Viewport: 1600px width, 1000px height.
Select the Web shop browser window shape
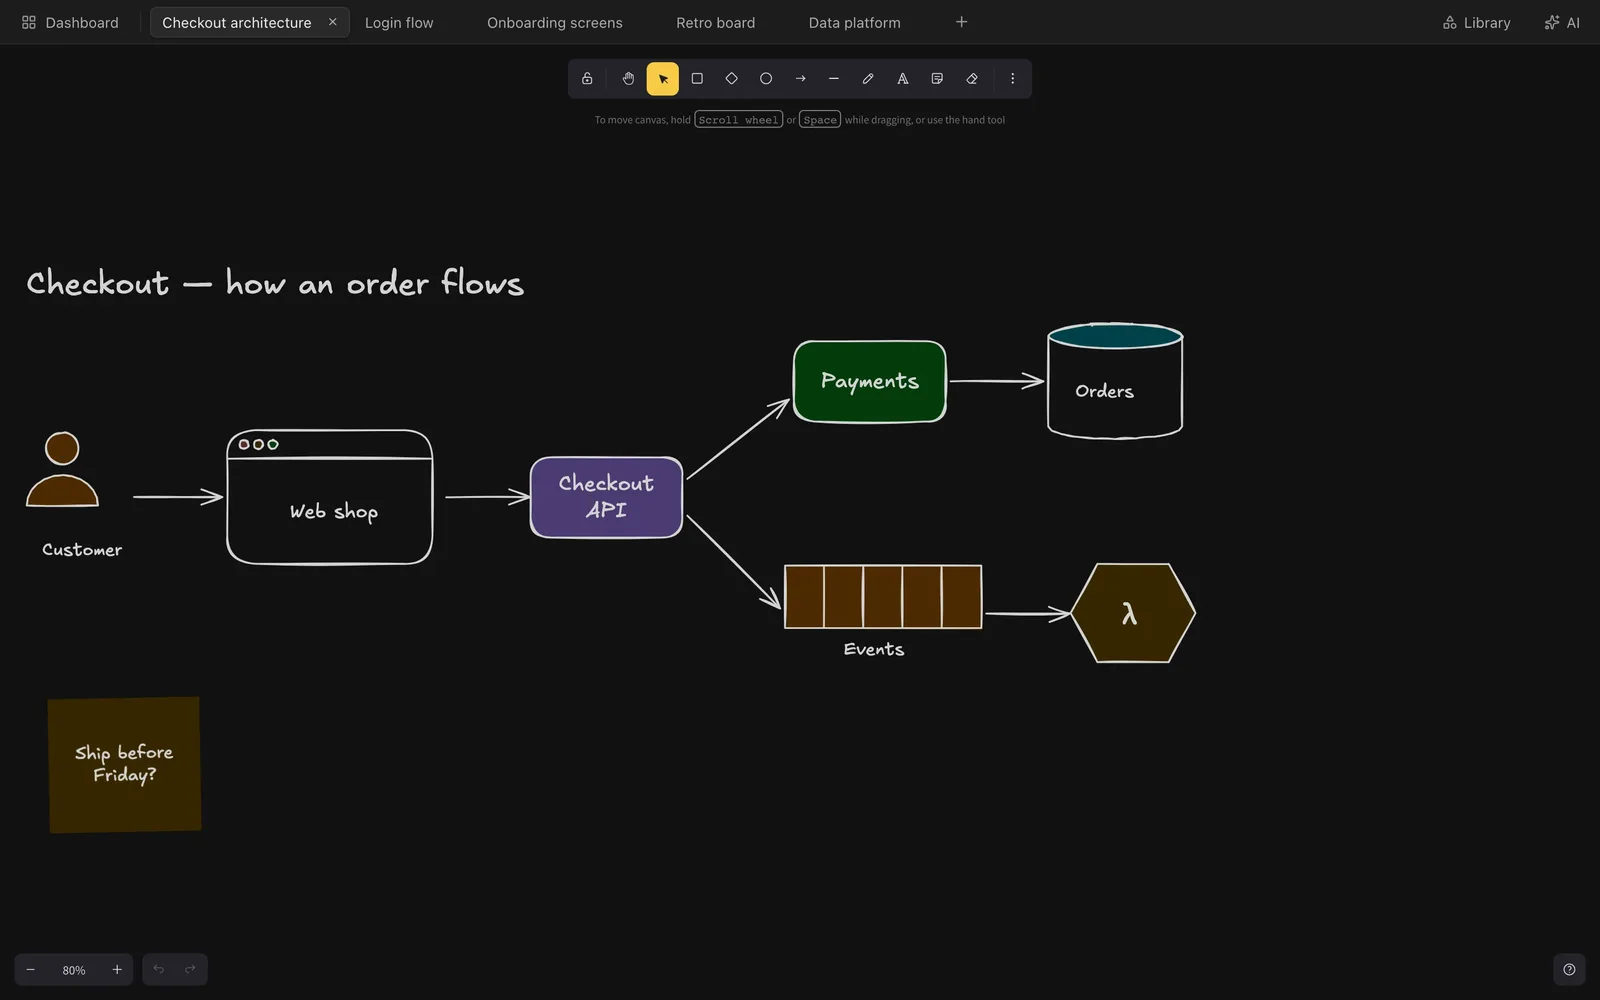pos(330,497)
